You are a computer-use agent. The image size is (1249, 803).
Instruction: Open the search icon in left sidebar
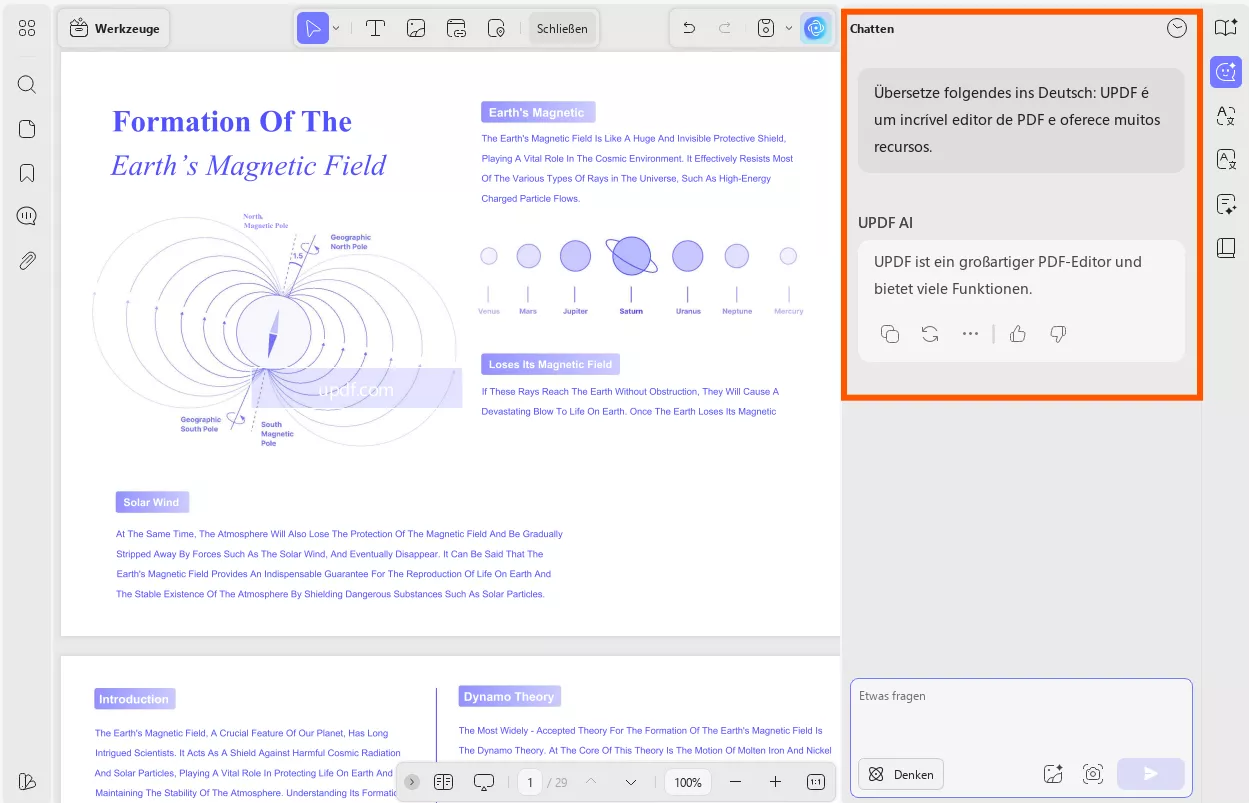[27, 84]
